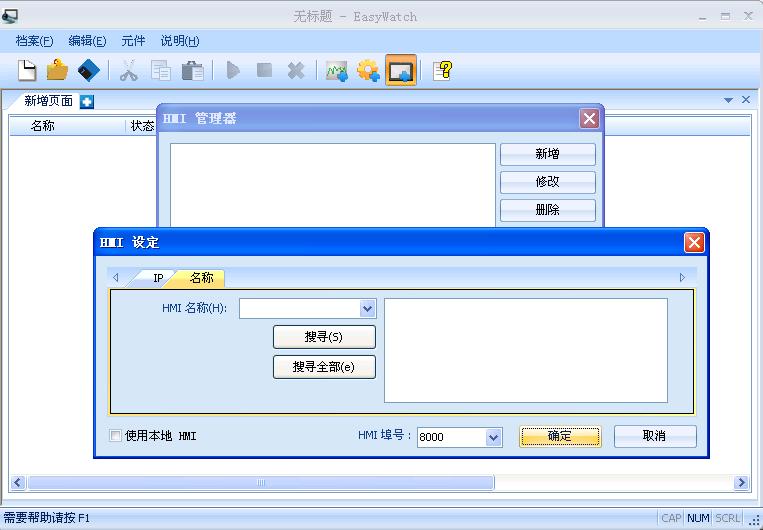Click the blue Save disk icon
Image resolution: width=763 pixels, height=530 pixels.
point(89,71)
